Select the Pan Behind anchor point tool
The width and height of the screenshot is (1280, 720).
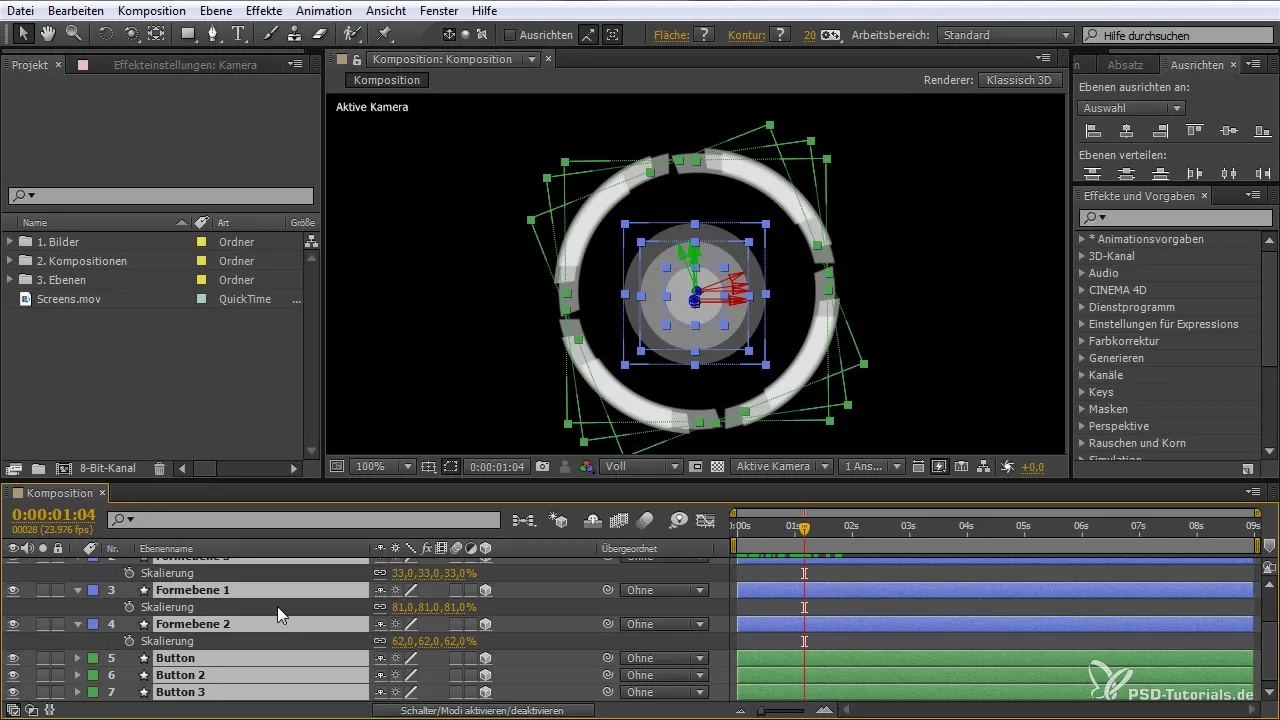[x=156, y=34]
